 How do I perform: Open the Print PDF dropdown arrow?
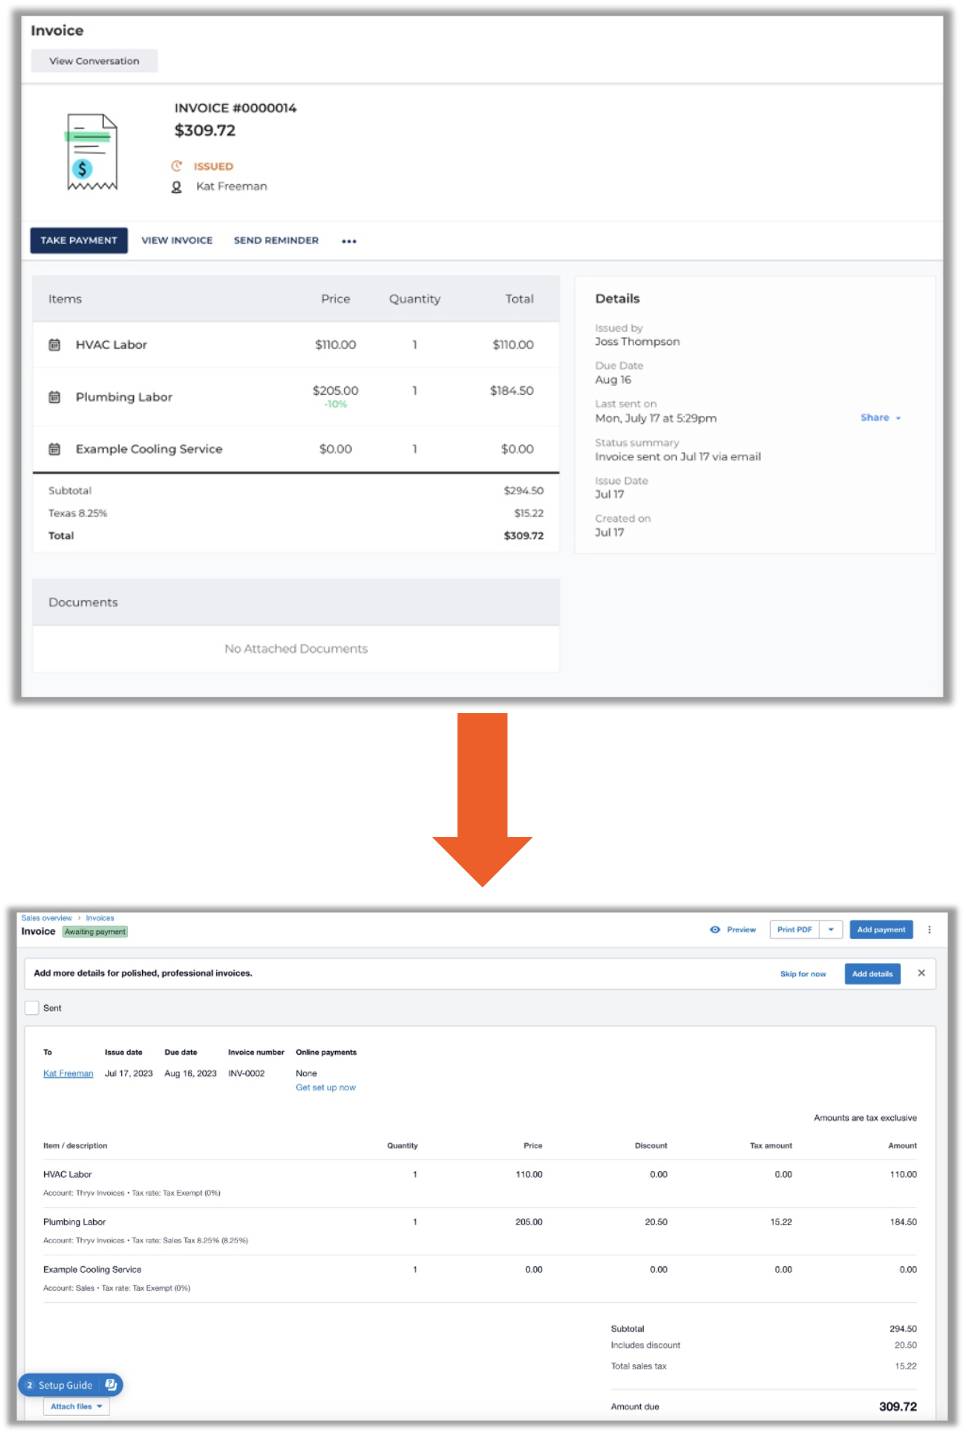click(831, 930)
